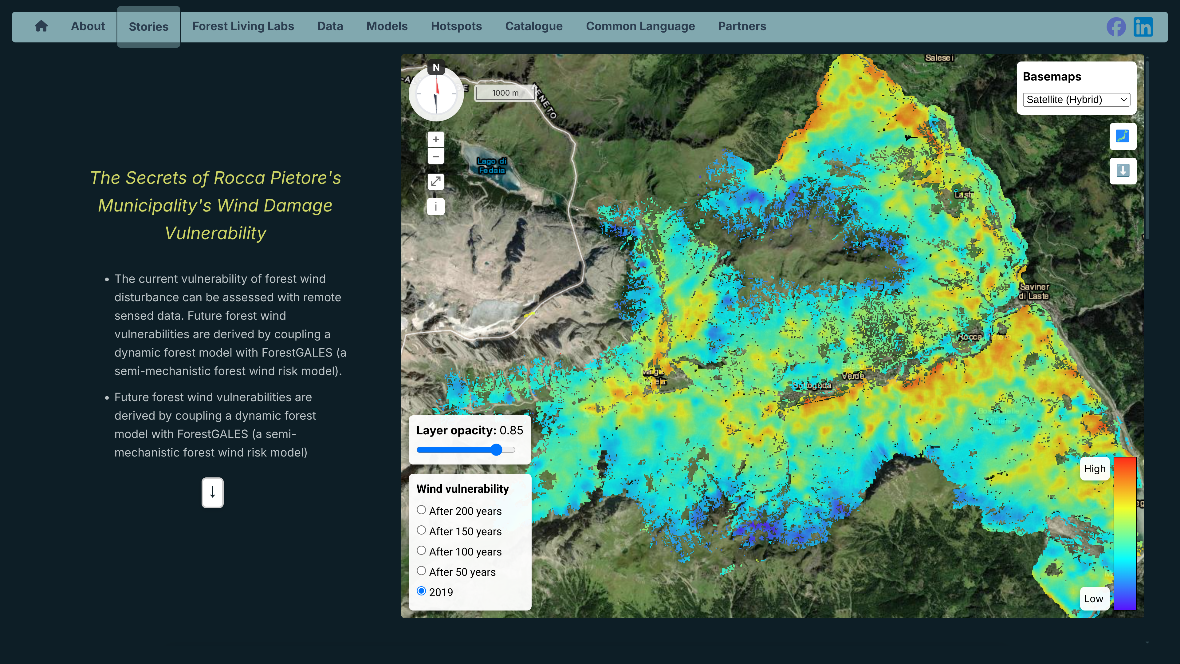The image size is (1180, 664).
Task: Advance to next story section arrow
Action: coord(213,492)
